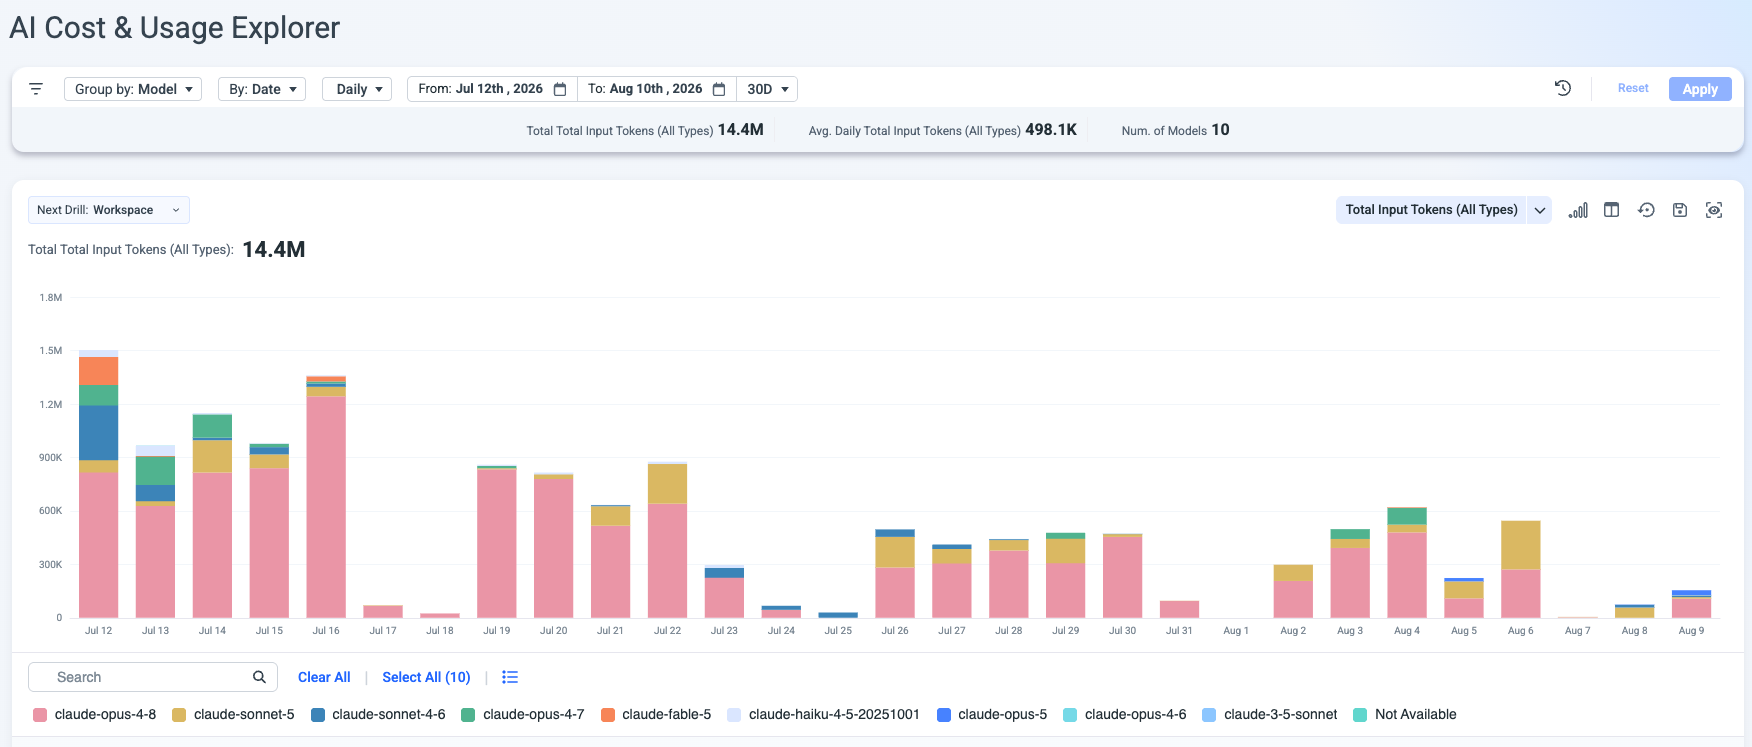The width and height of the screenshot is (1752, 747).
Task: Focus the legend Search field
Action: [x=152, y=677]
